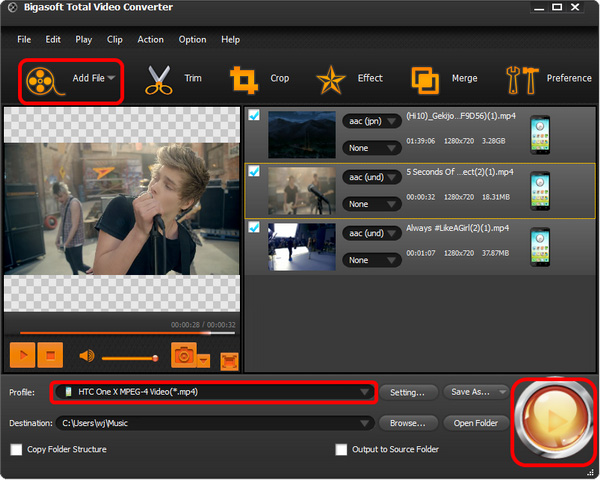Expand the Destination path dropdown
The height and width of the screenshot is (480, 600).
(364, 423)
